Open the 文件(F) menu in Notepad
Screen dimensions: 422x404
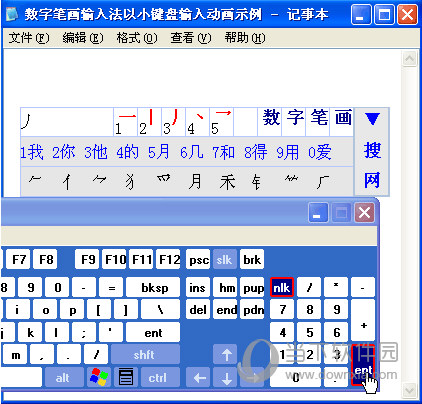[29, 38]
